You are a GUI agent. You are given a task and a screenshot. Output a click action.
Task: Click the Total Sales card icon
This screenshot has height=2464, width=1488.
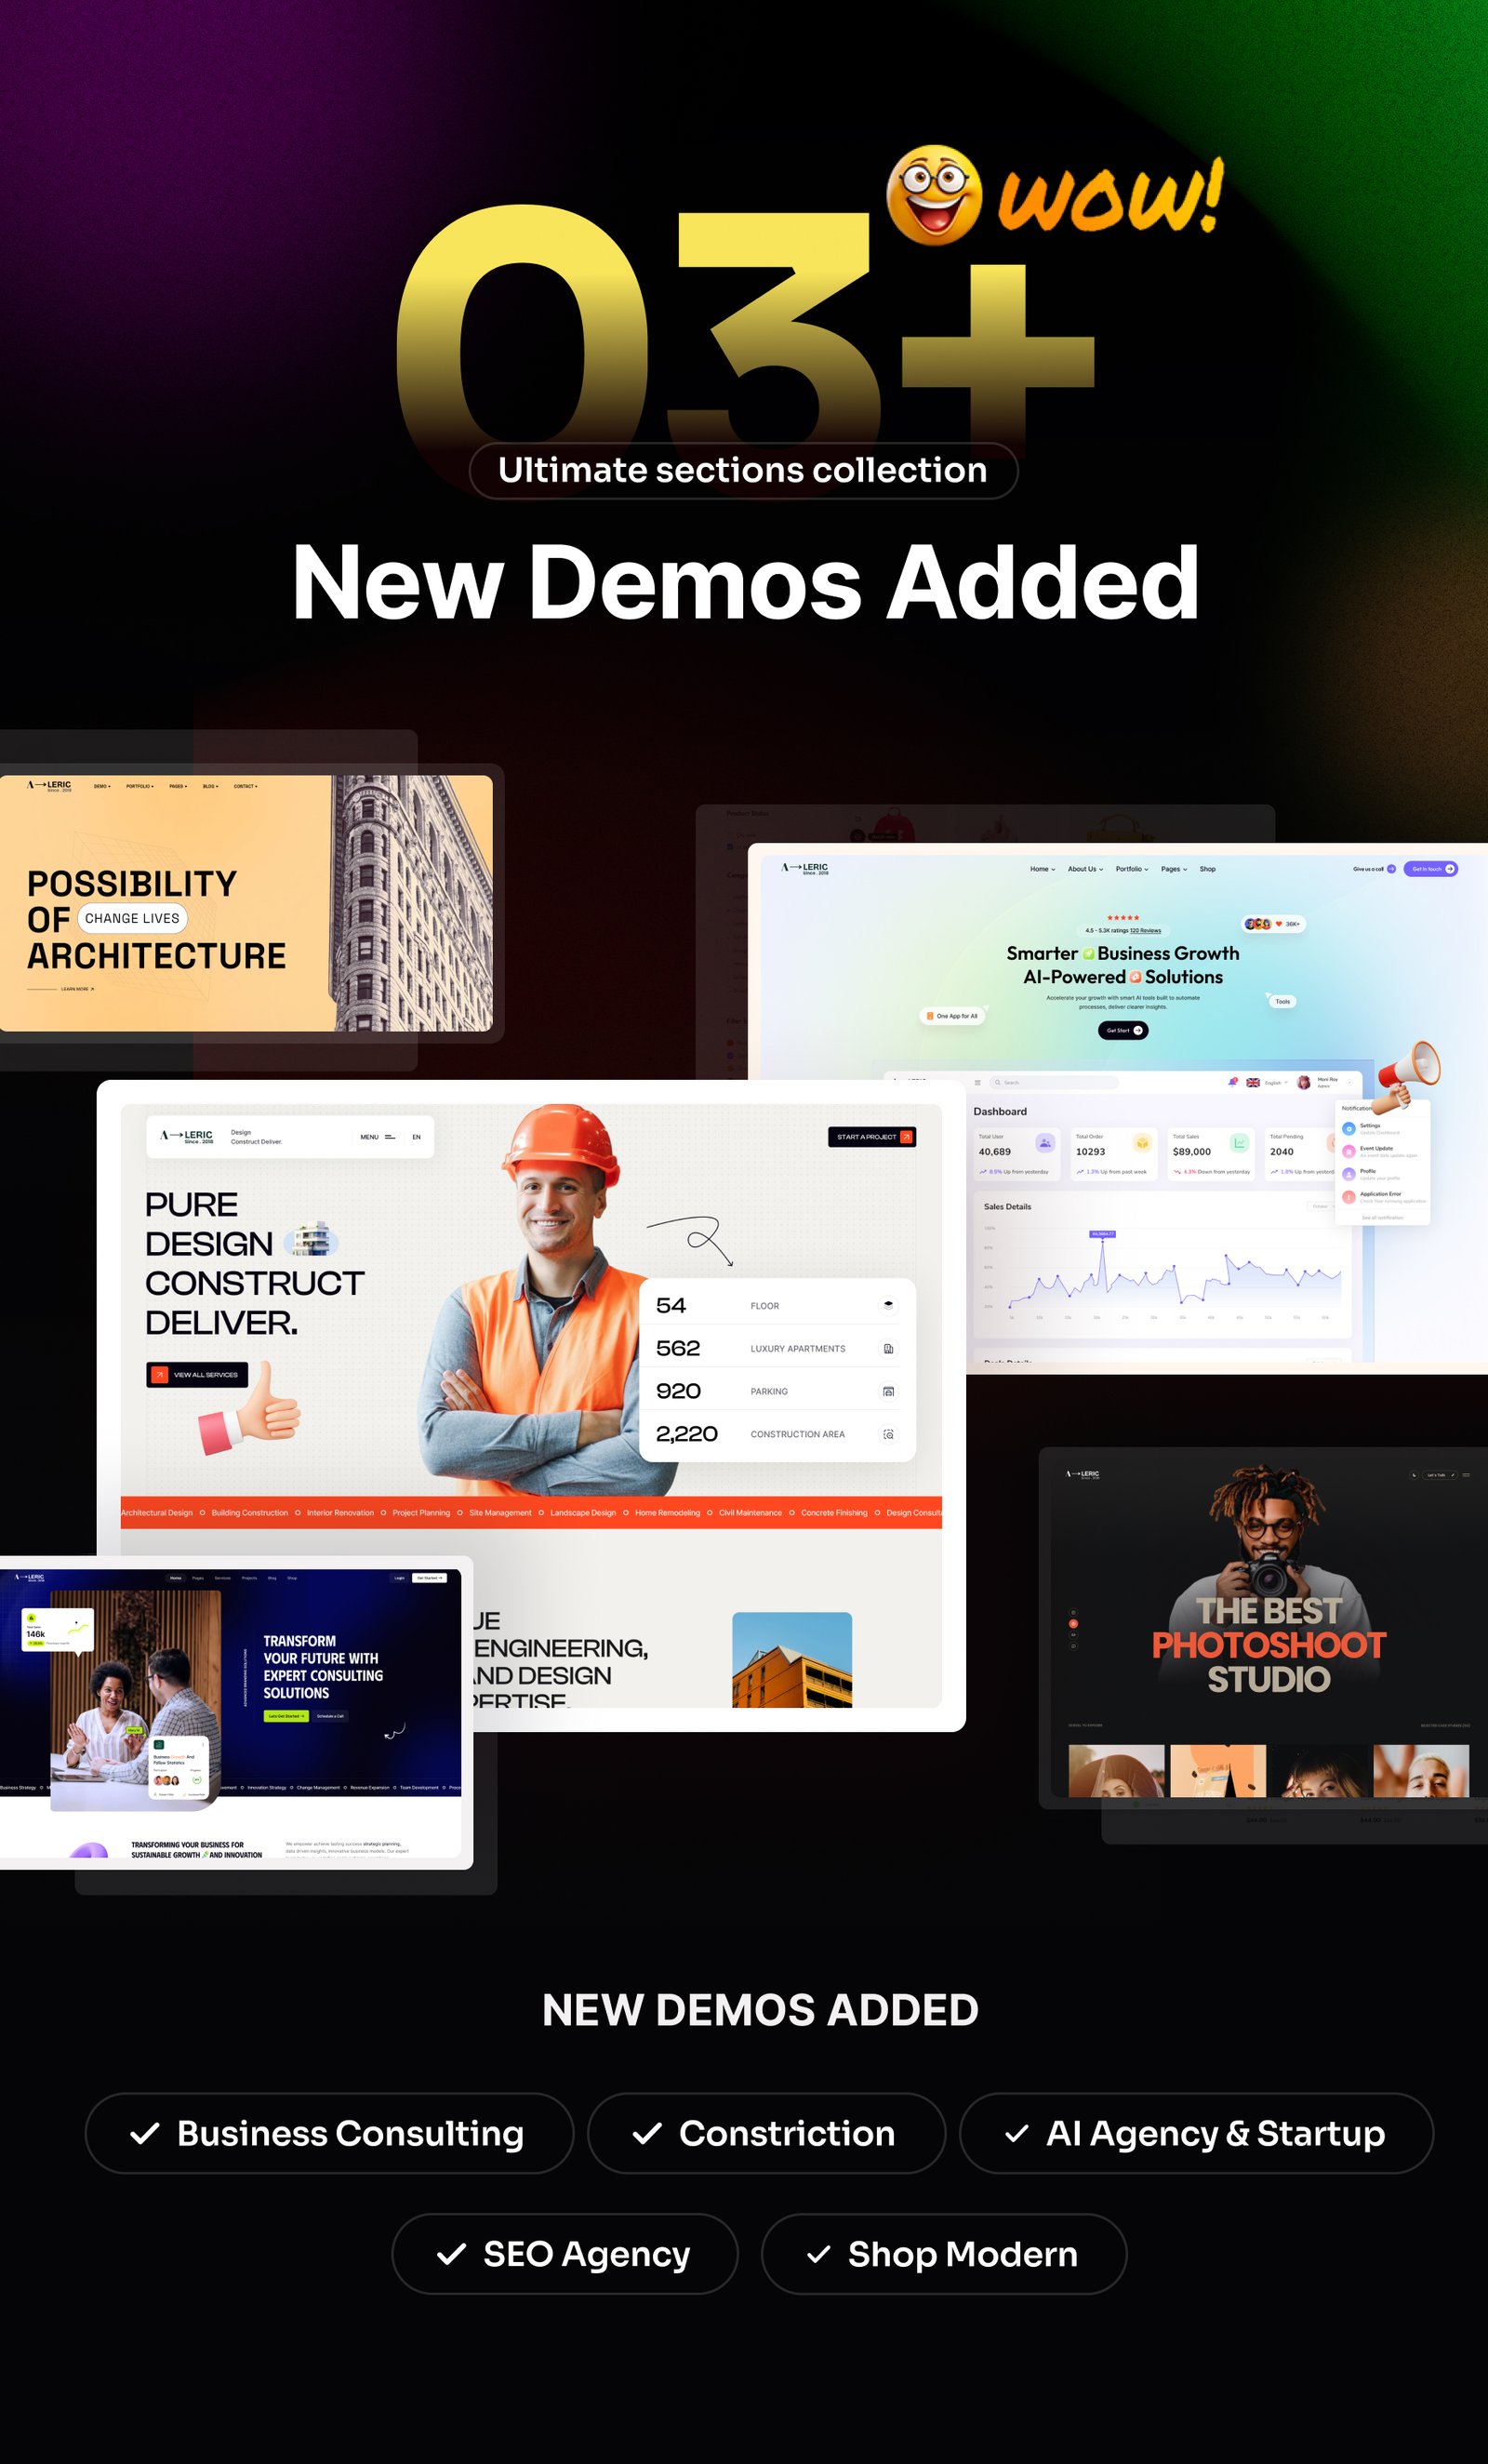pos(1239,1142)
